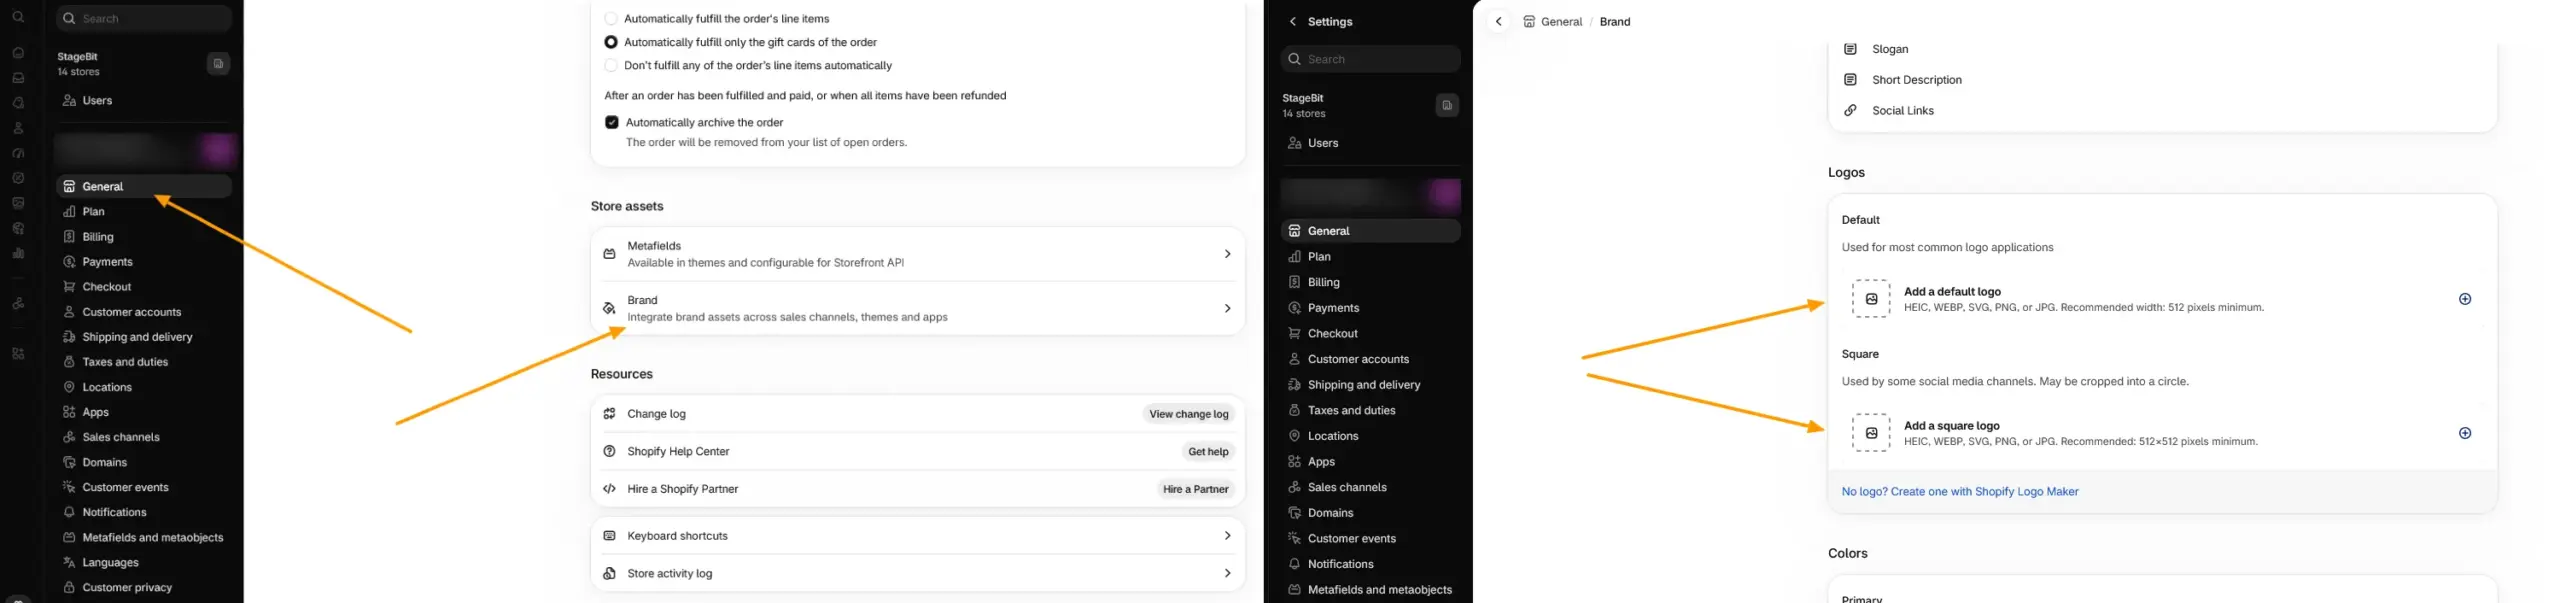This screenshot has width=2560, height=603.
Task: Click Customer accounts icon in General page sidebar
Action: (x=69, y=312)
